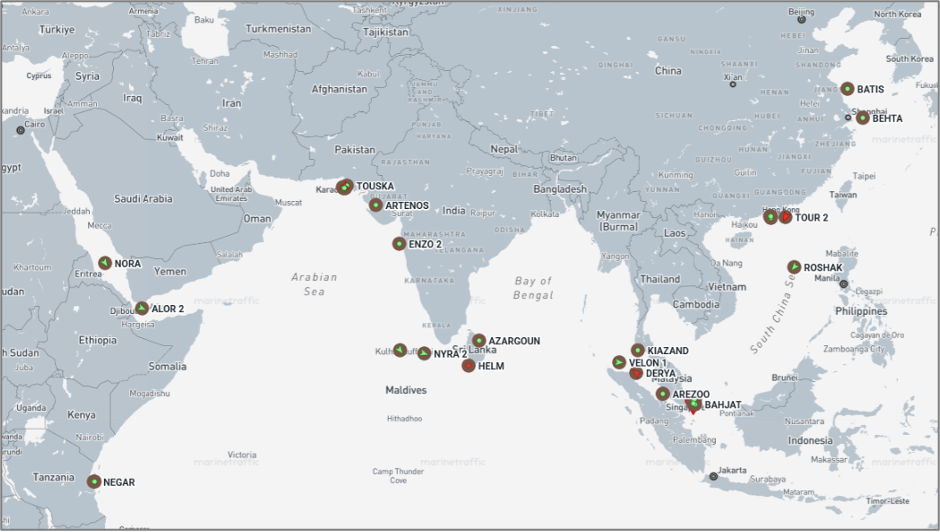Click the 'Philippines' country label
Viewport: 940px width, 532px height.
pyautogui.click(x=861, y=311)
